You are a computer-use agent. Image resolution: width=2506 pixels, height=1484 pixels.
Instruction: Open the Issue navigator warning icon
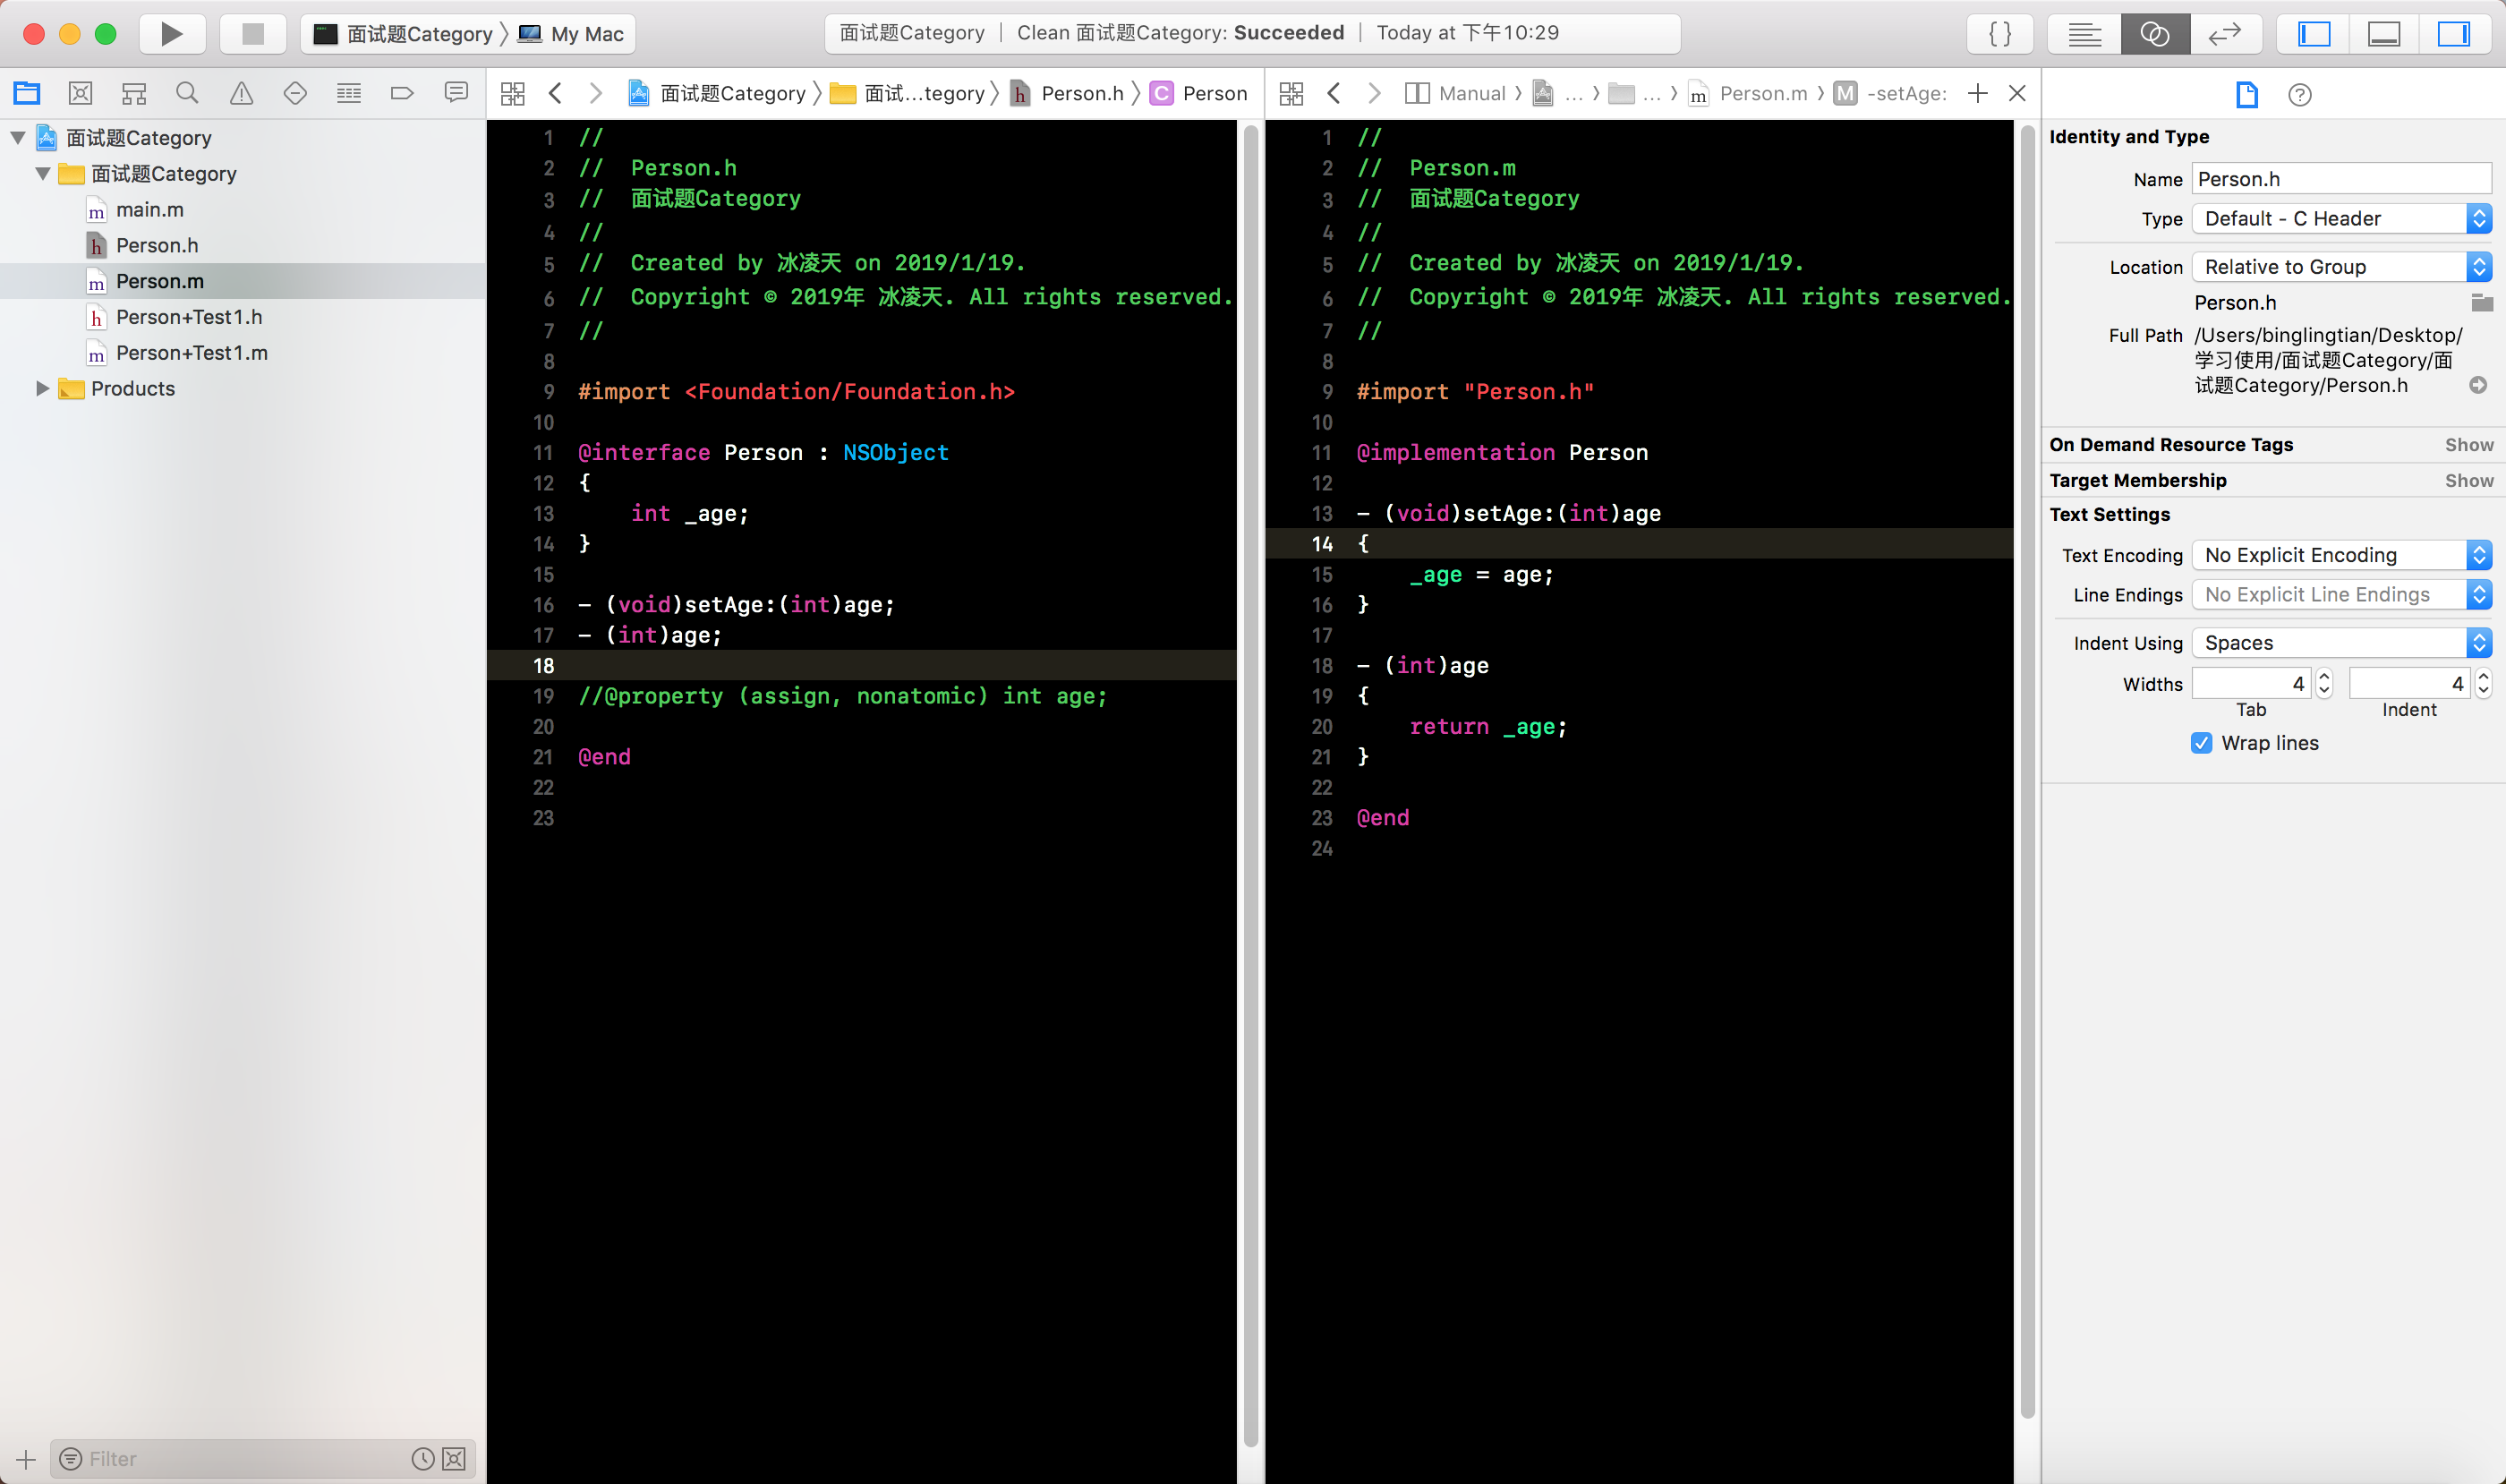(241, 93)
